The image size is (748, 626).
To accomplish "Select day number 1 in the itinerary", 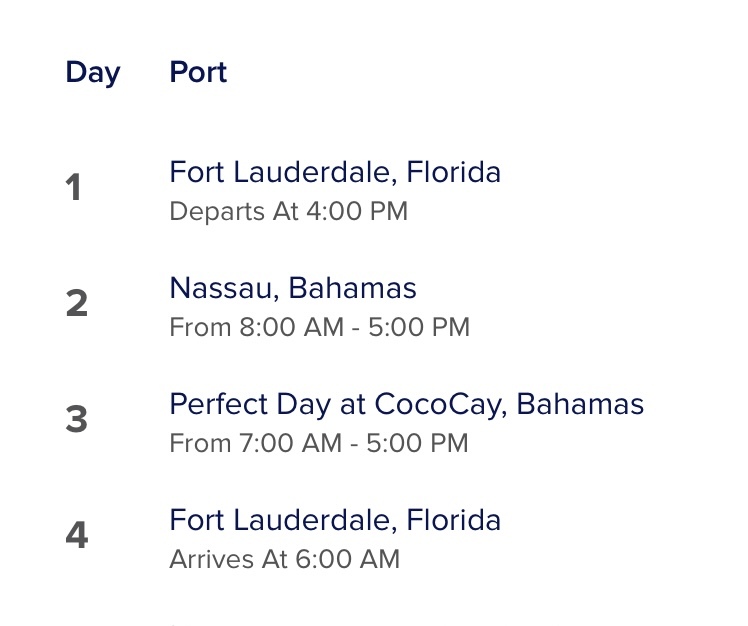I will click(73, 188).
